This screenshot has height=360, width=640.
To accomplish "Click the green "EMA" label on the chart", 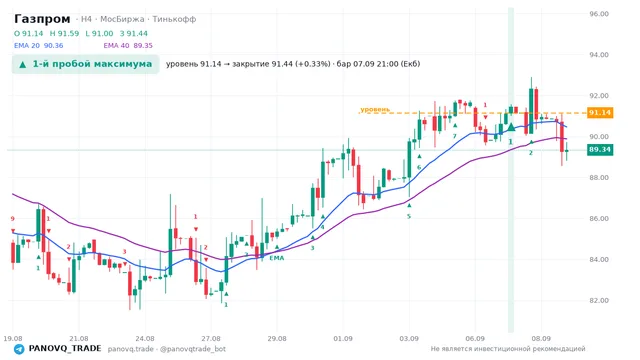I will pyautogui.click(x=276, y=258).
